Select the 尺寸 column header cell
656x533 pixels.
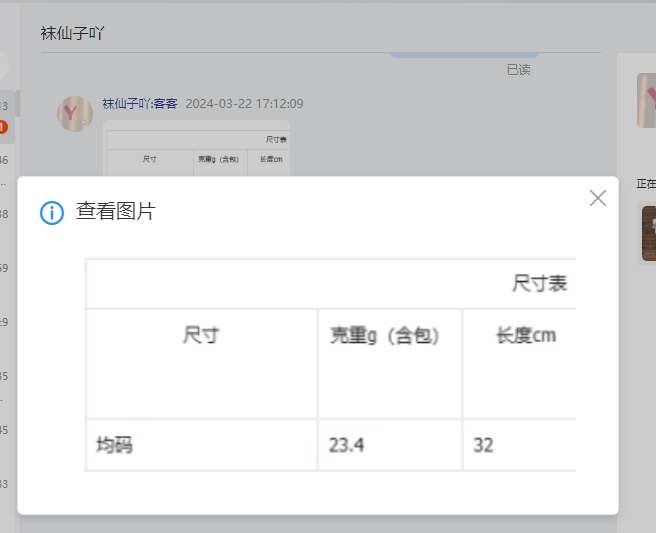tap(201, 336)
